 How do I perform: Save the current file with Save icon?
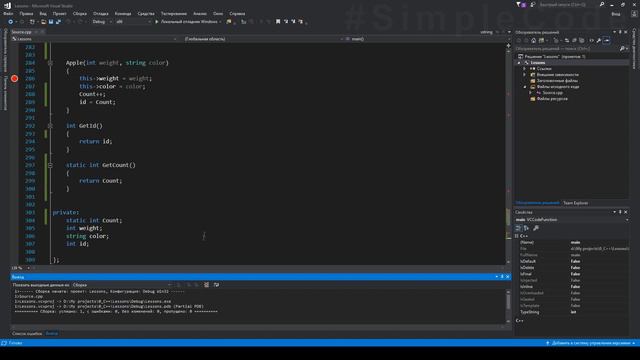click(x=51, y=22)
